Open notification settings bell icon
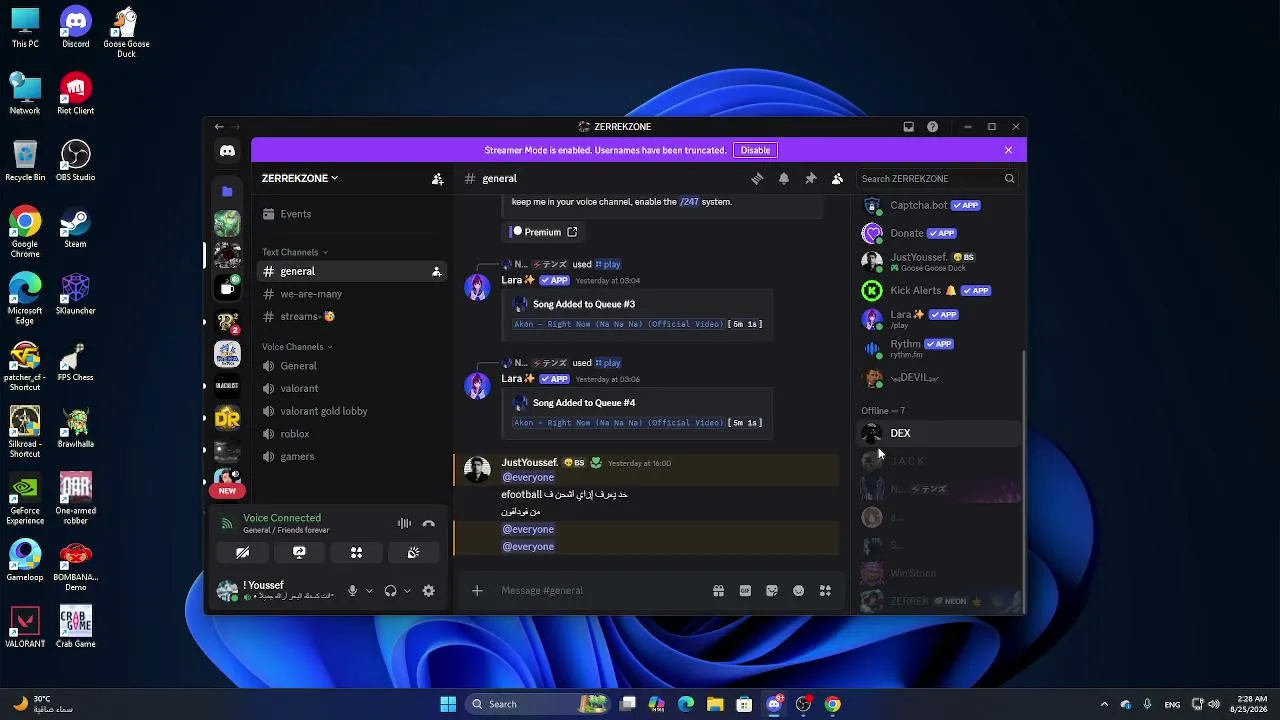The width and height of the screenshot is (1280, 720). 784,178
